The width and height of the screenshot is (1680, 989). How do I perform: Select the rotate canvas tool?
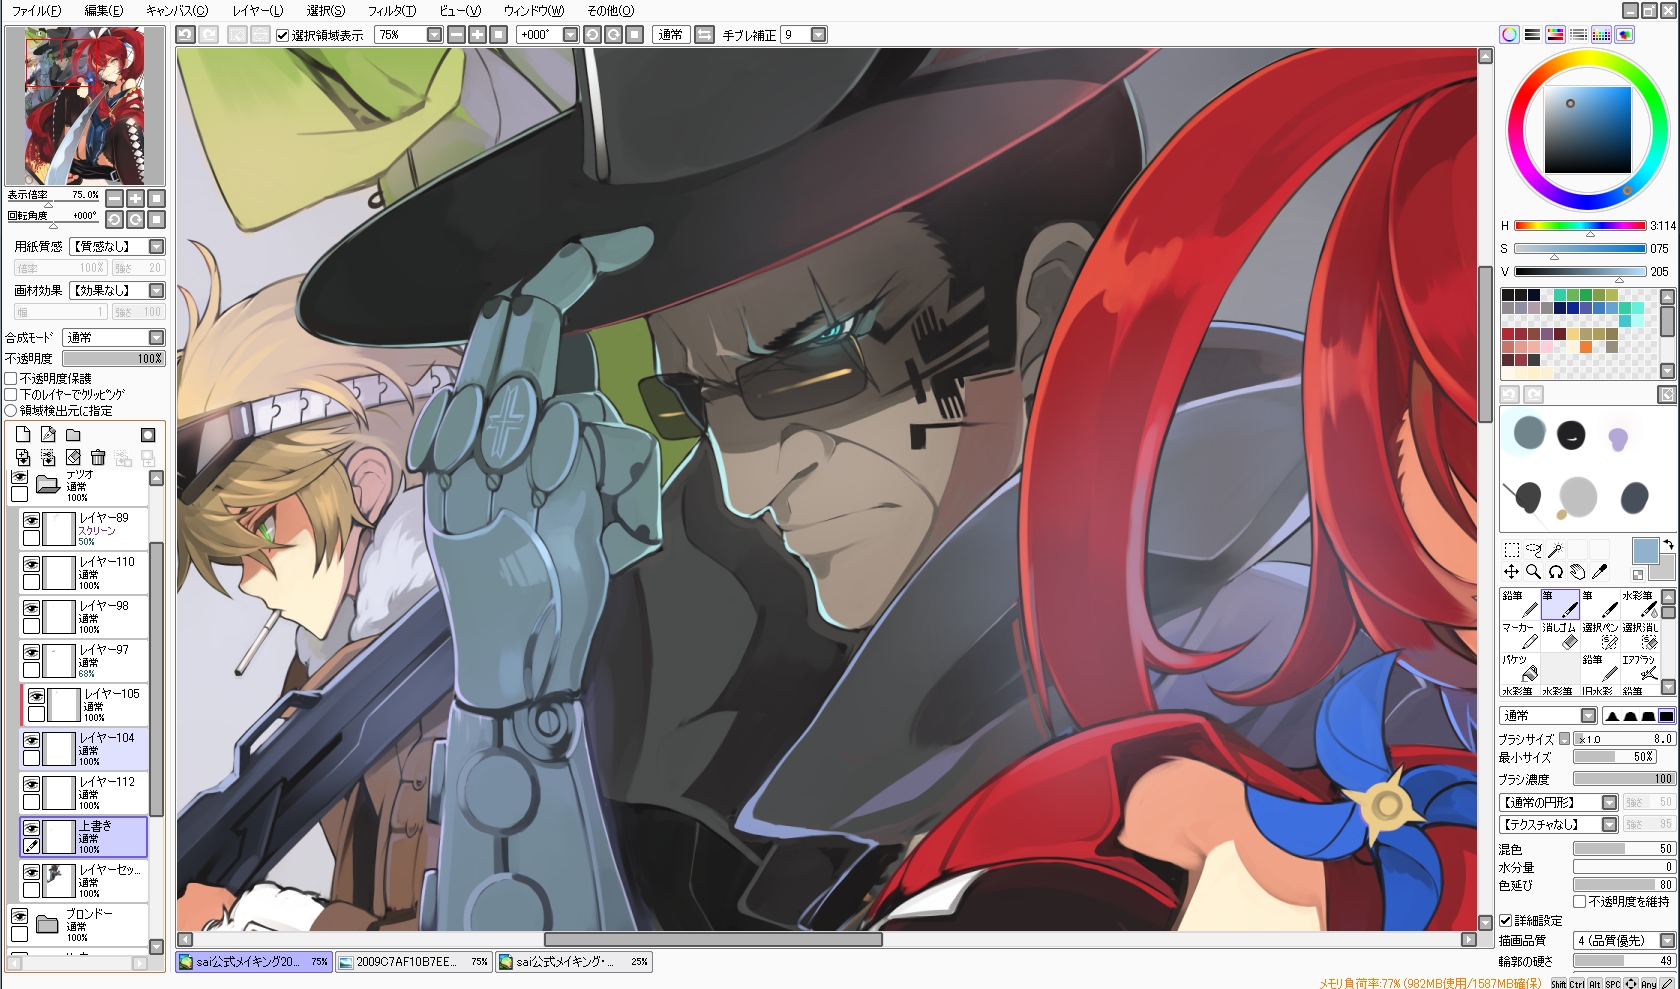1556,572
